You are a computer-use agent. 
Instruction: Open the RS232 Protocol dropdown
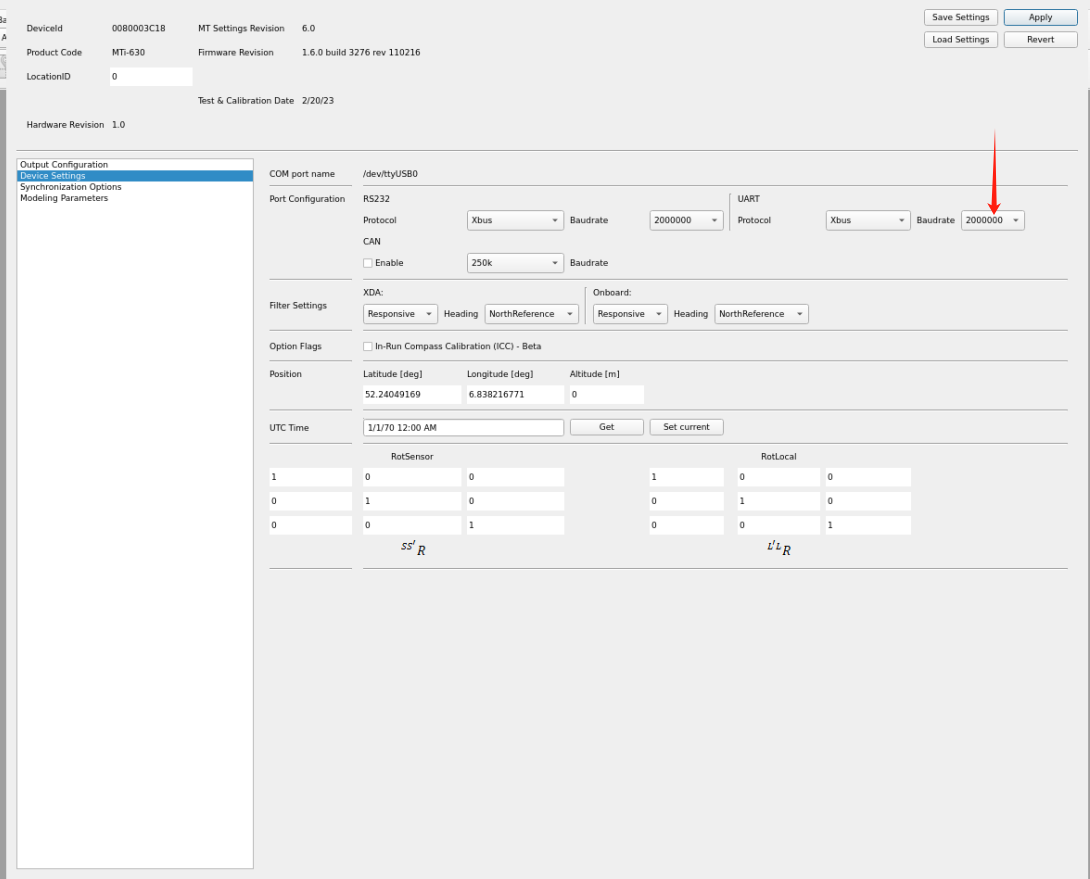tap(515, 220)
